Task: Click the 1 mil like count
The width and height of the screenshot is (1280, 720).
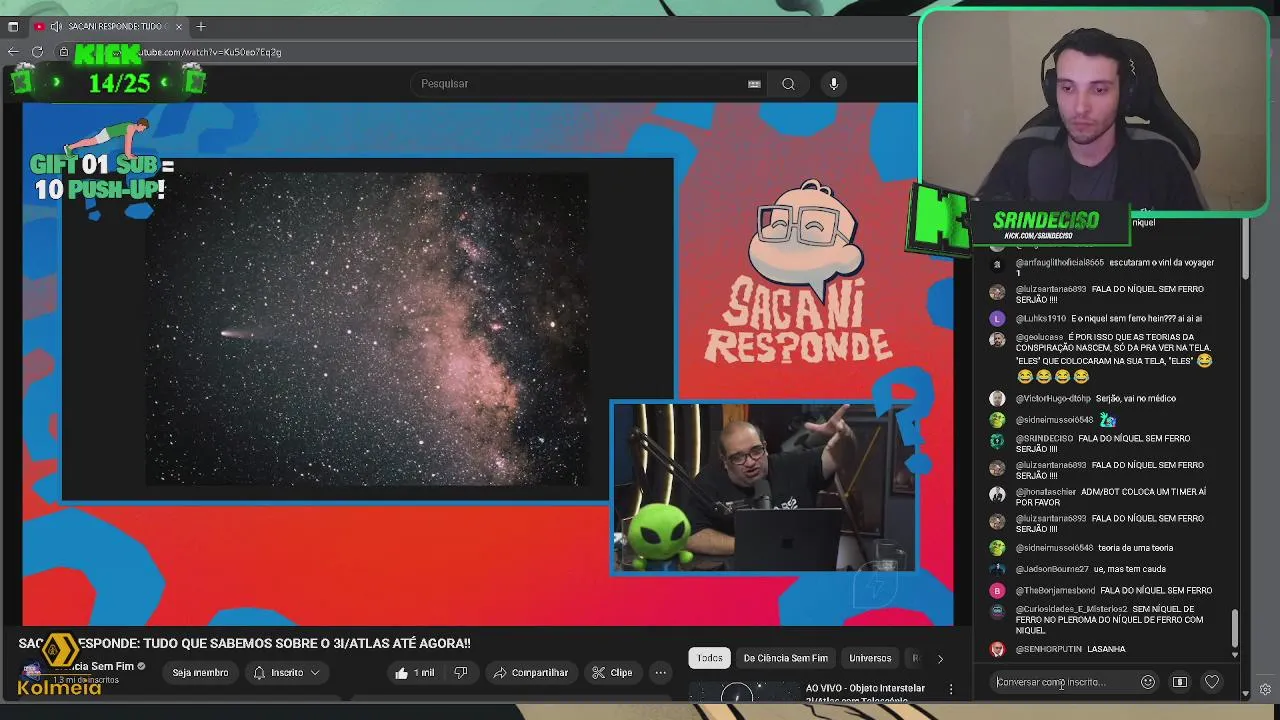Action: (x=426, y=673)
